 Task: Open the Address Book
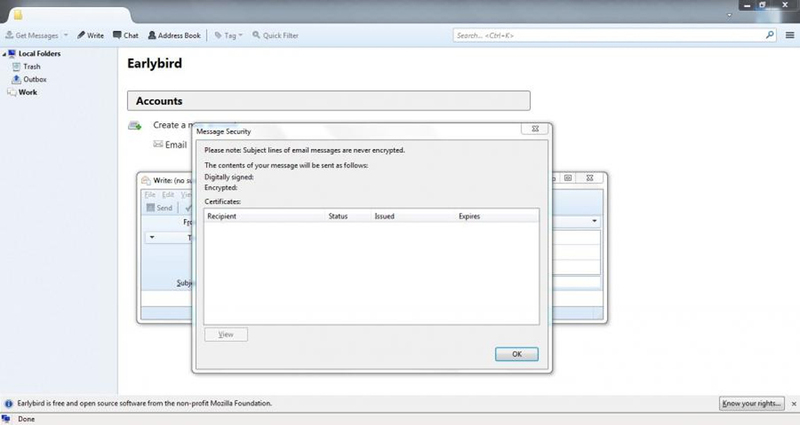(174, 35)
